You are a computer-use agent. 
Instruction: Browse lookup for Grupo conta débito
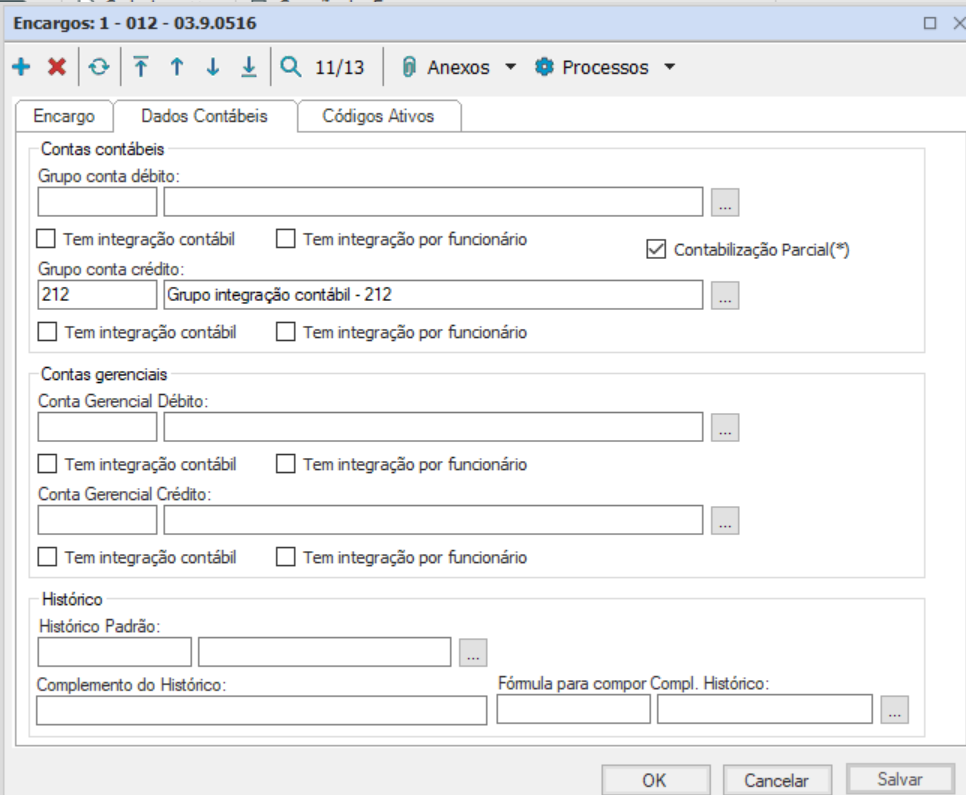pyautogui.click(x=725, y=203)
